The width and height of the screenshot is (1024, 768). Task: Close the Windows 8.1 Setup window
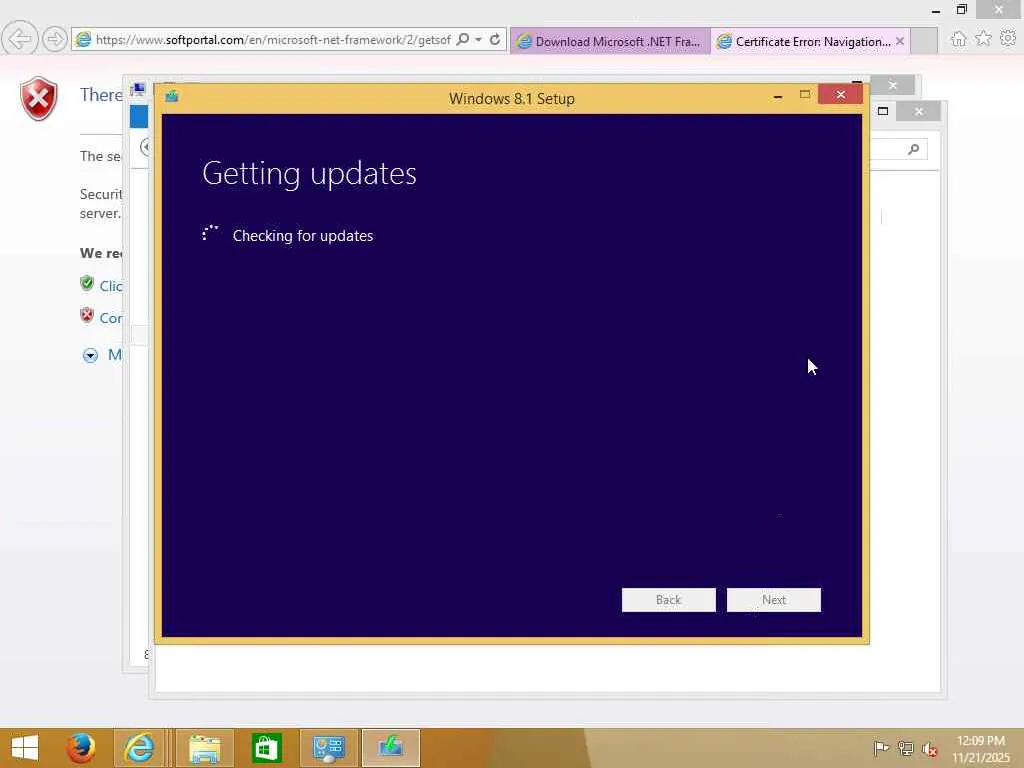tap(840, 95)
